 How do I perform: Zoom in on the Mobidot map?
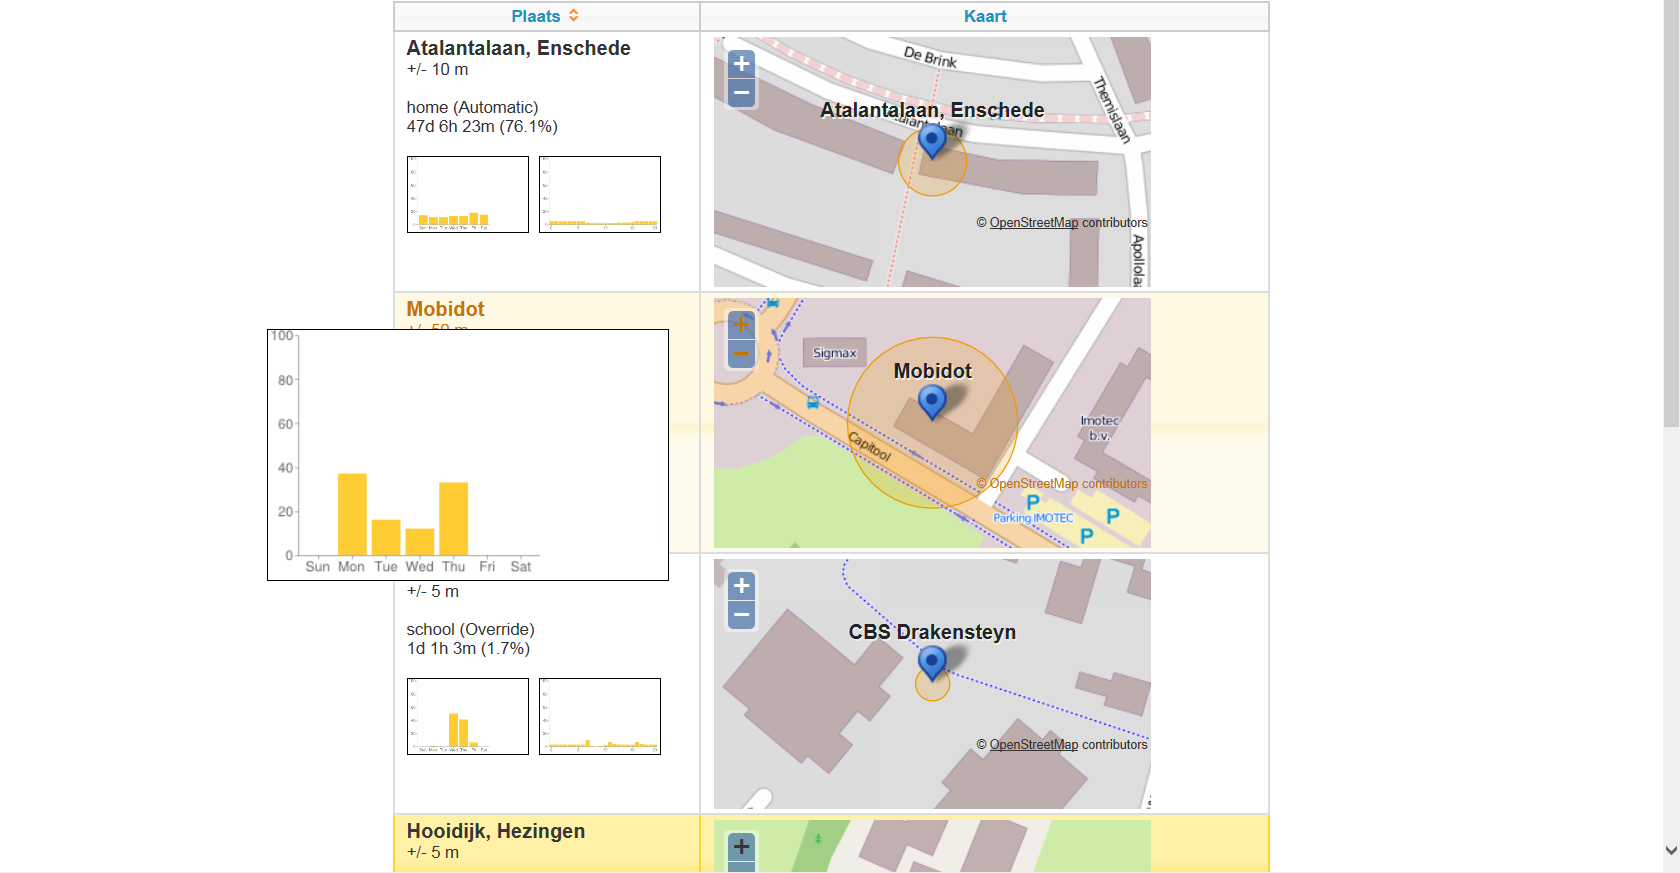pyautogui.click(x=741, y=325)
